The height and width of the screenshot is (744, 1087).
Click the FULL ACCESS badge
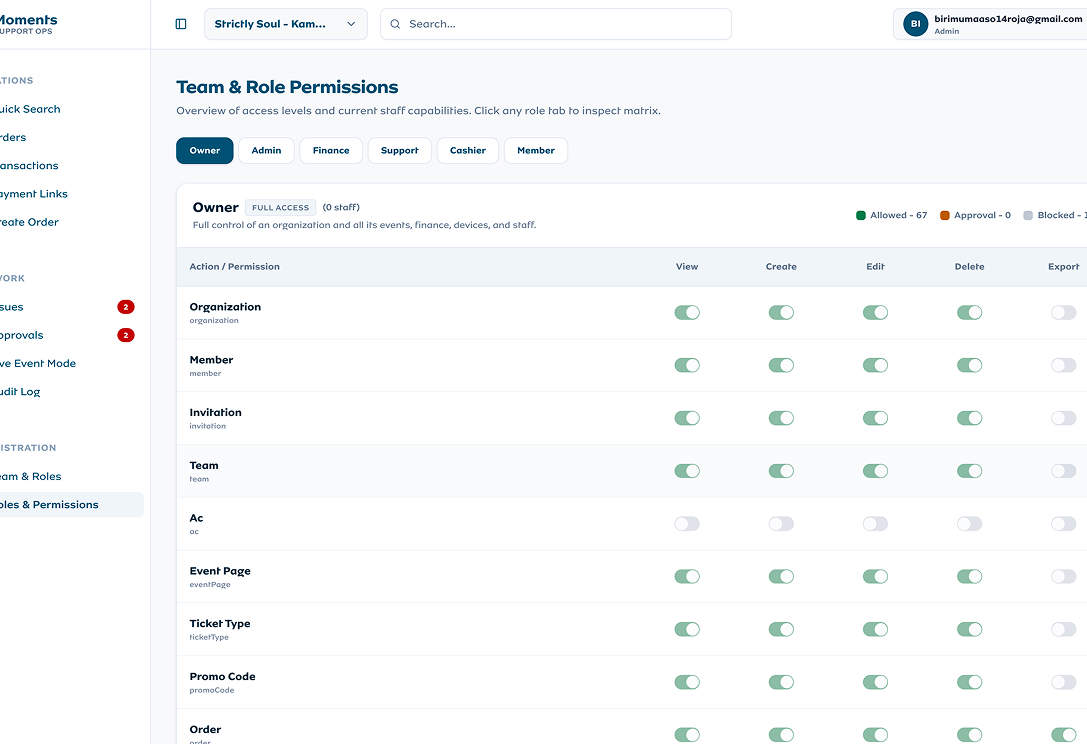click(x=281, y=207)
